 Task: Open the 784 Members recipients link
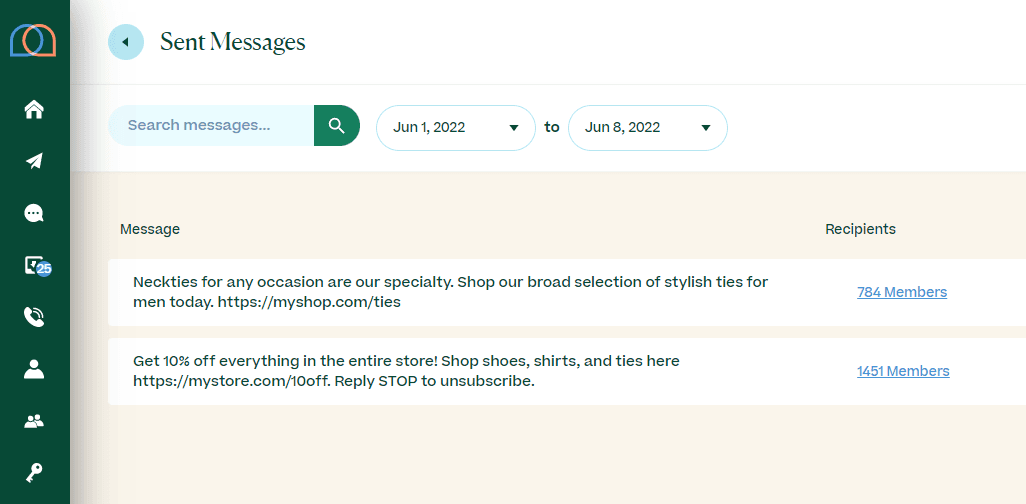pos(902,292)
